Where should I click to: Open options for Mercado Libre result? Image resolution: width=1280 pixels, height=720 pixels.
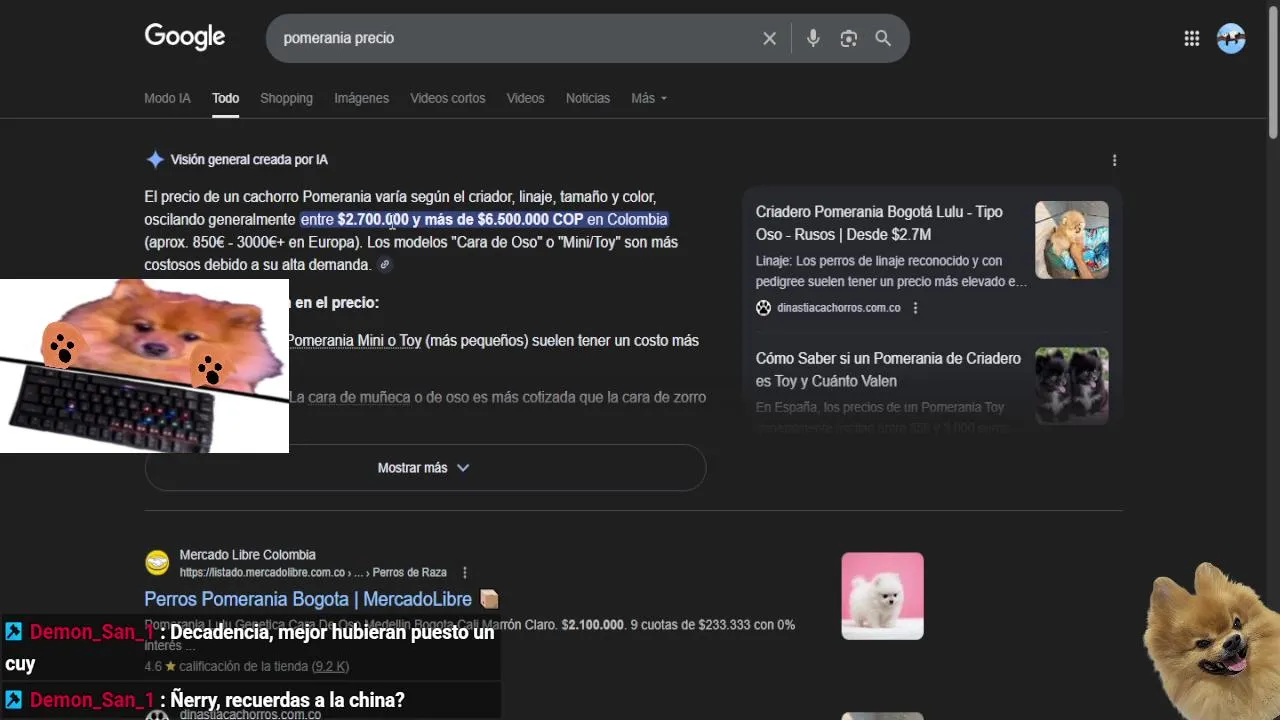[x=465, y=573]
